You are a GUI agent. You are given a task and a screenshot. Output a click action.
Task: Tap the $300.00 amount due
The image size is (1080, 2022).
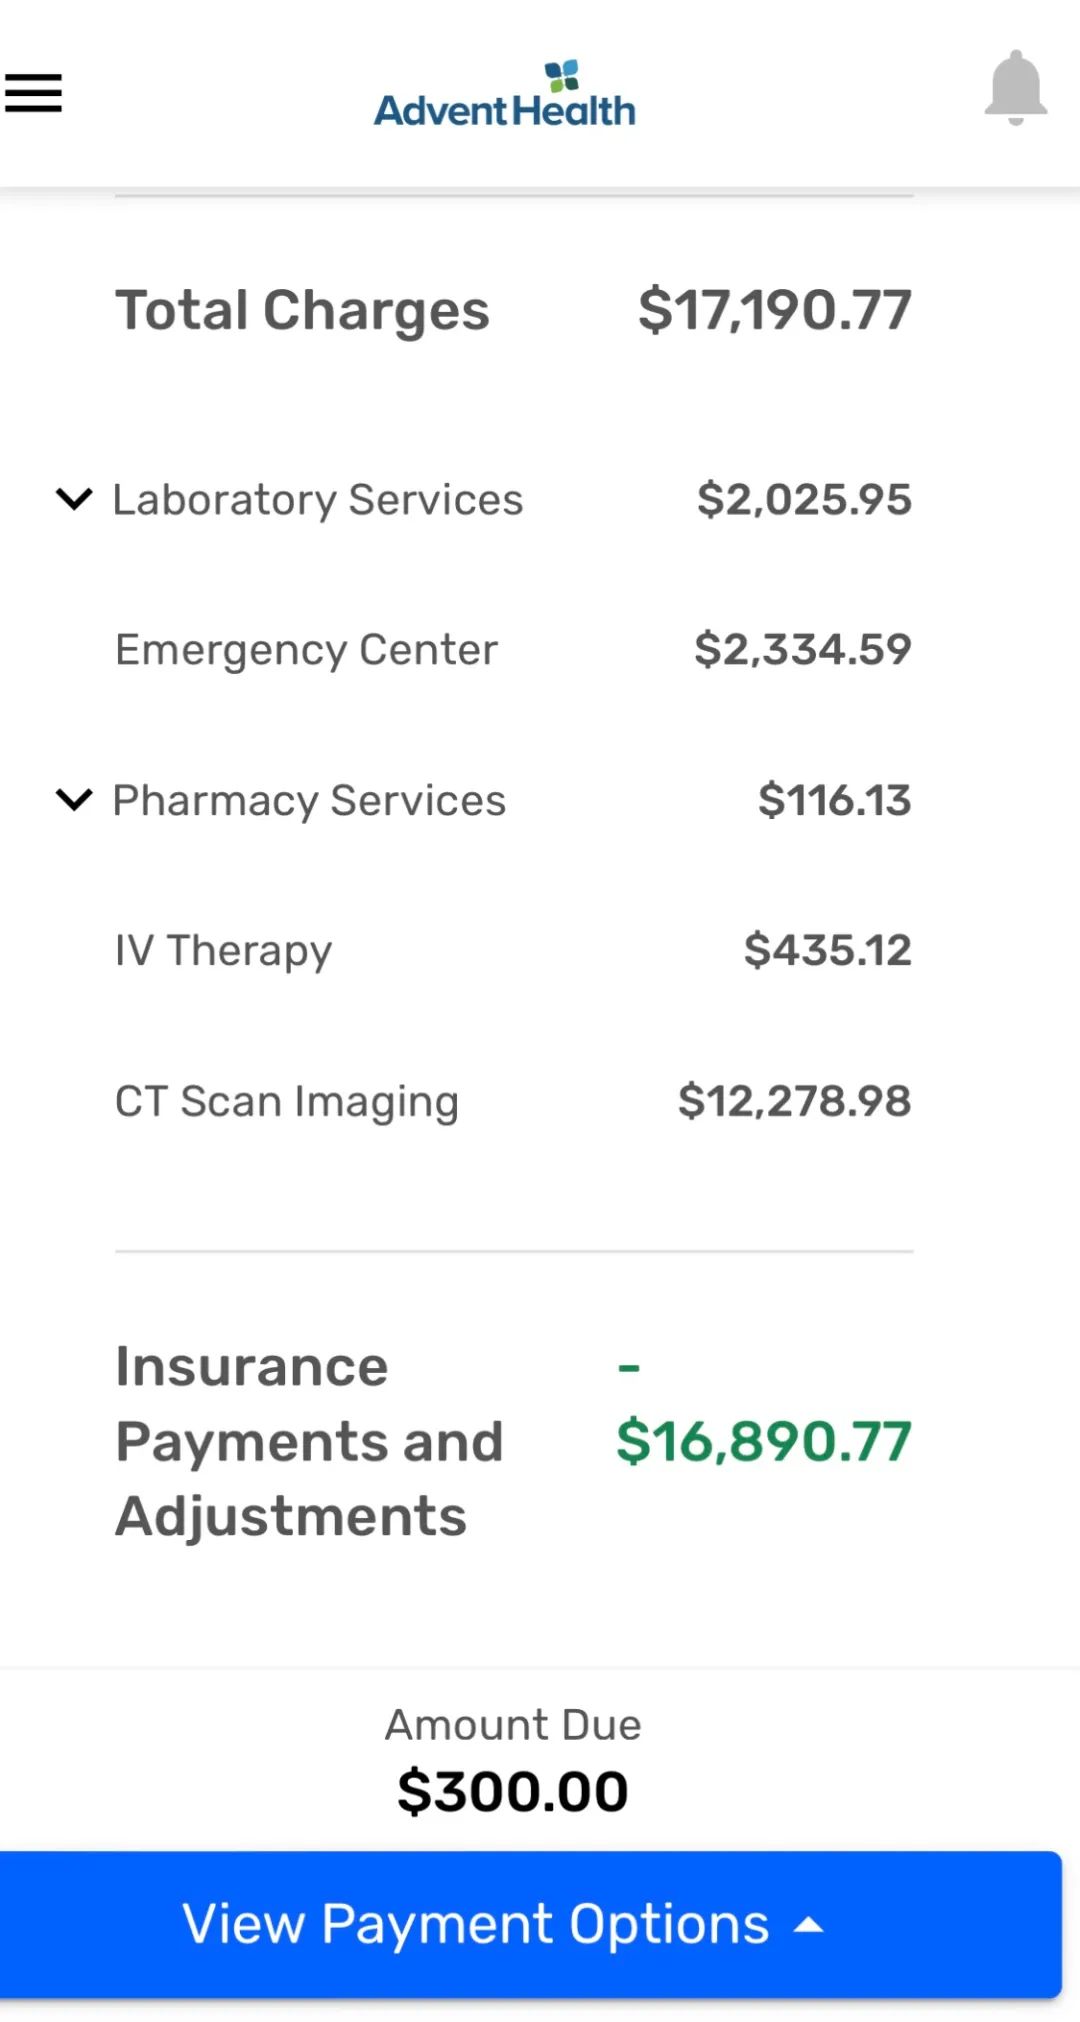[513, 1790]
